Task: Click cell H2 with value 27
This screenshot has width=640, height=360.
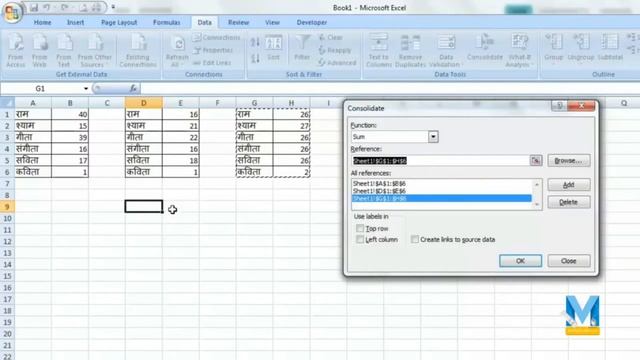Action: pyautogui.click(x=291, y=126)
